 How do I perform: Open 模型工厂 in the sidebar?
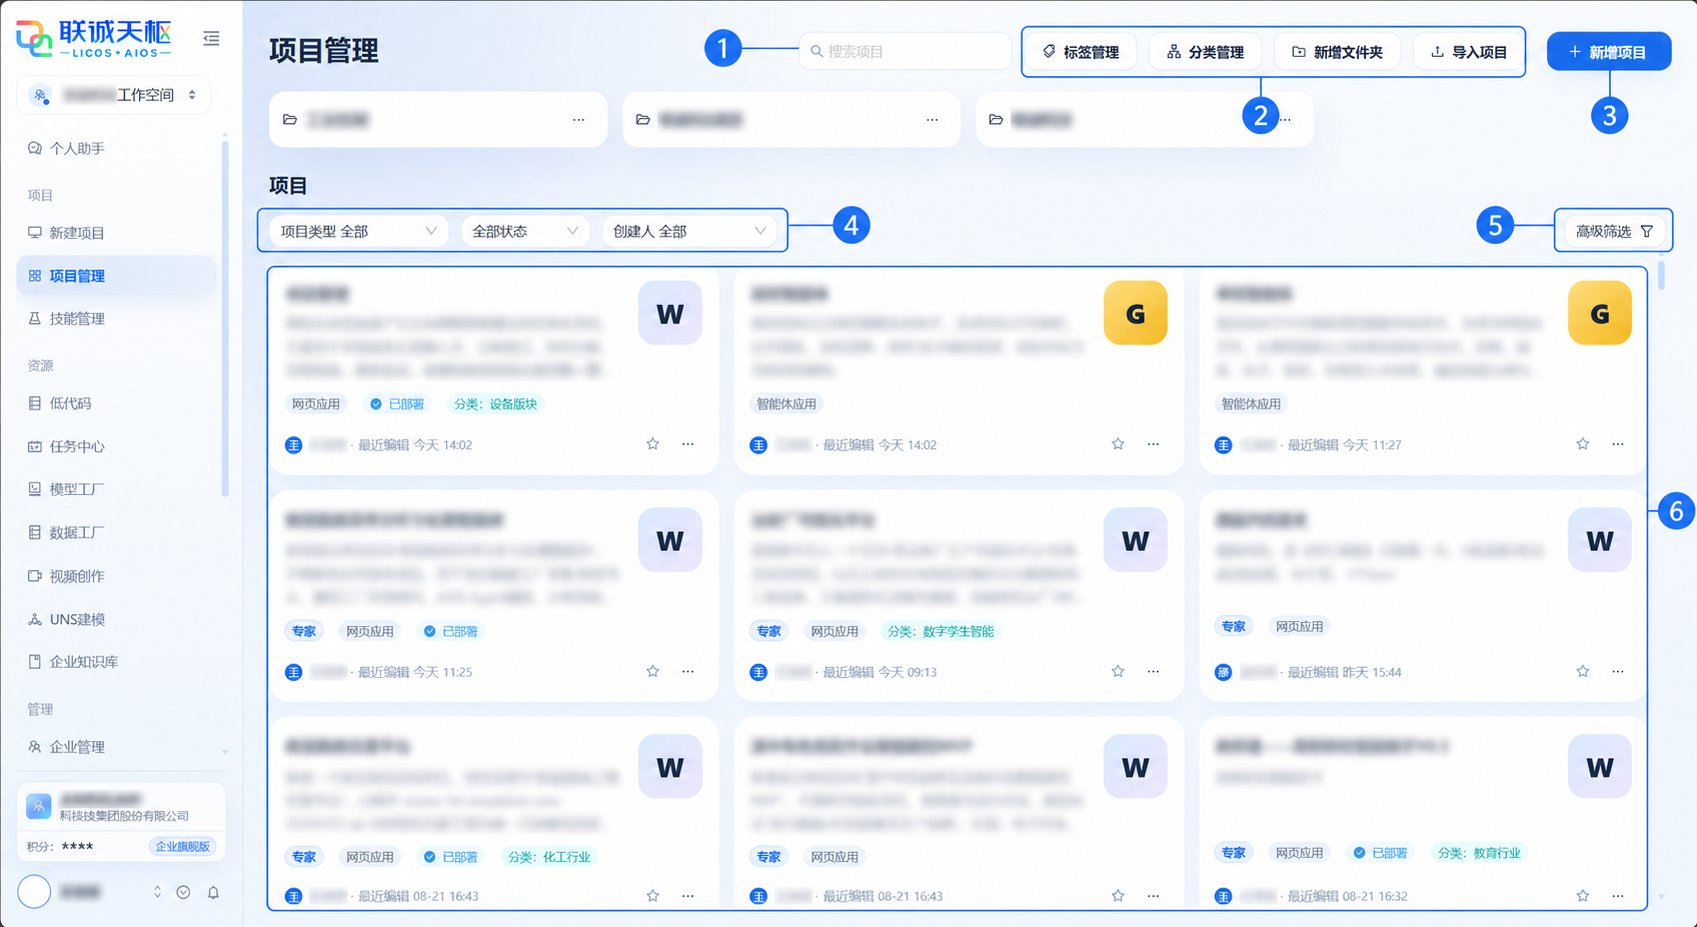[77, 490]
